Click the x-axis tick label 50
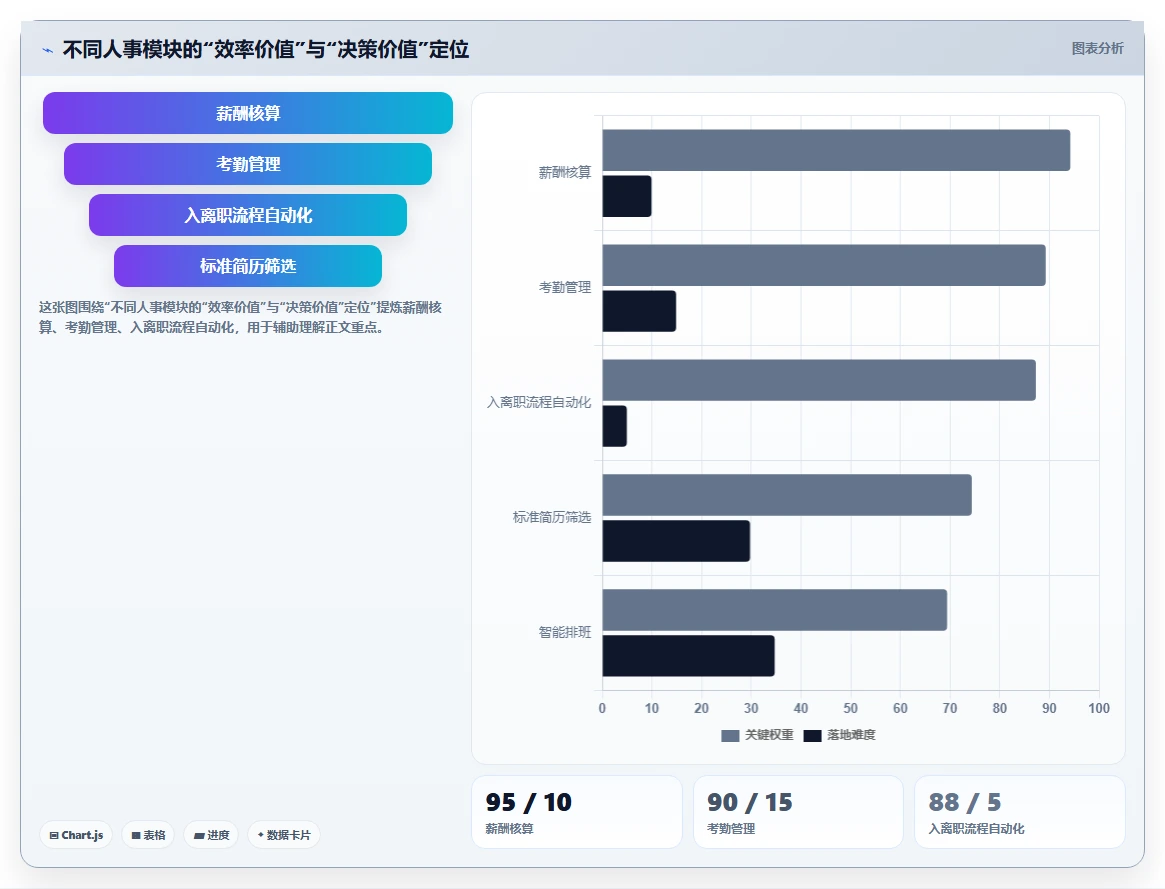 [x=851, y=709]
